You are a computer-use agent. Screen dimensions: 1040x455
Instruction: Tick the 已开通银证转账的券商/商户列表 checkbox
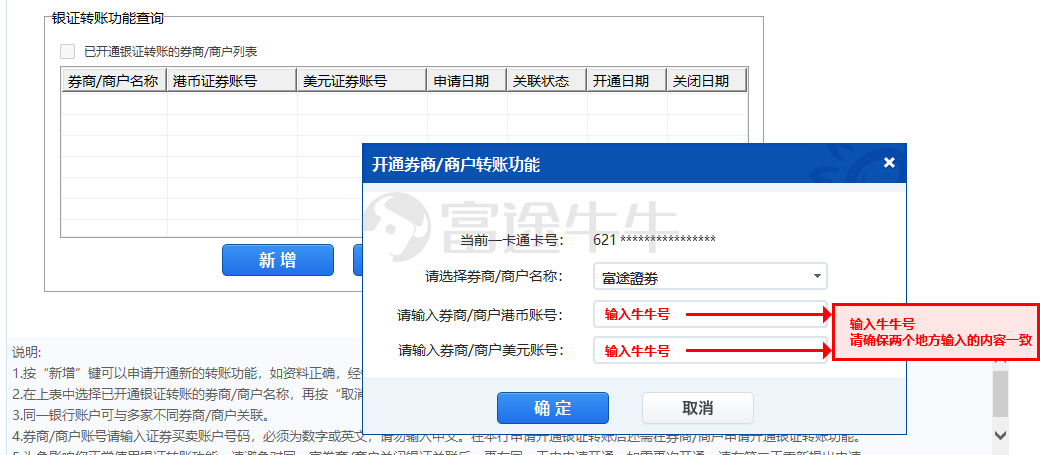click(x=68, y=51)
